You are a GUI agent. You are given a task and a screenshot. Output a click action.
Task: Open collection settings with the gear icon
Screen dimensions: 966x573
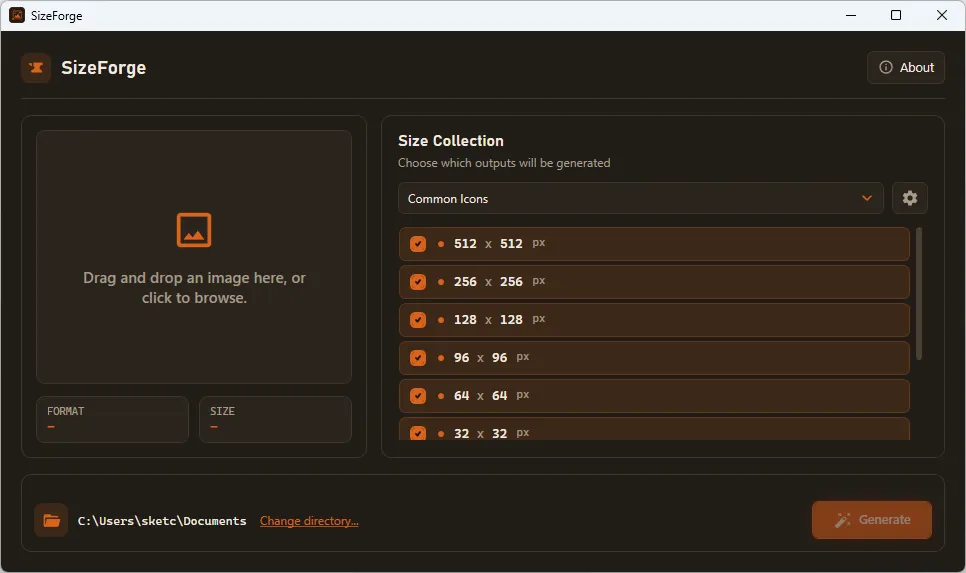tap(910, 198)
